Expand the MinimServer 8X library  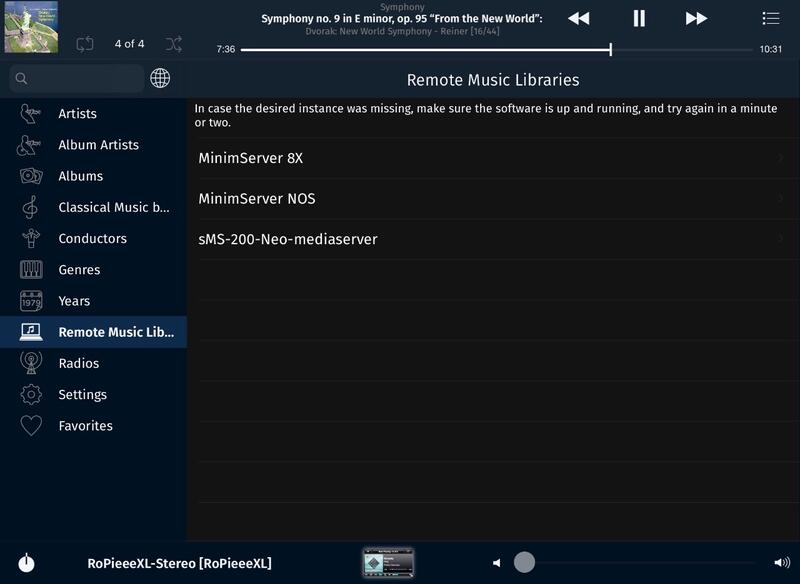780,158
